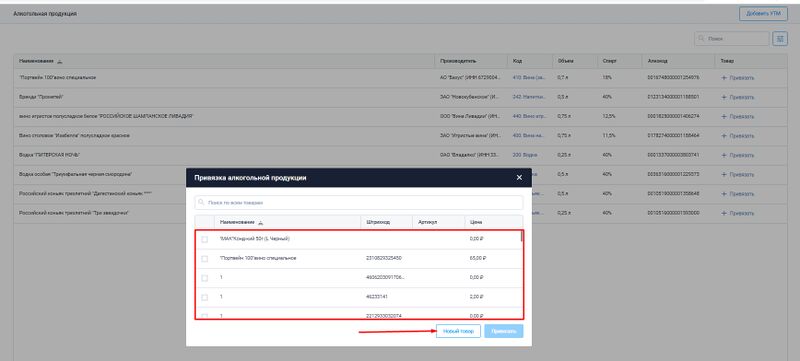Image resolution: width=800 pixels, height=361 pixels.
Task: Open filter settings icon beside main search
Action: (780, 39)
